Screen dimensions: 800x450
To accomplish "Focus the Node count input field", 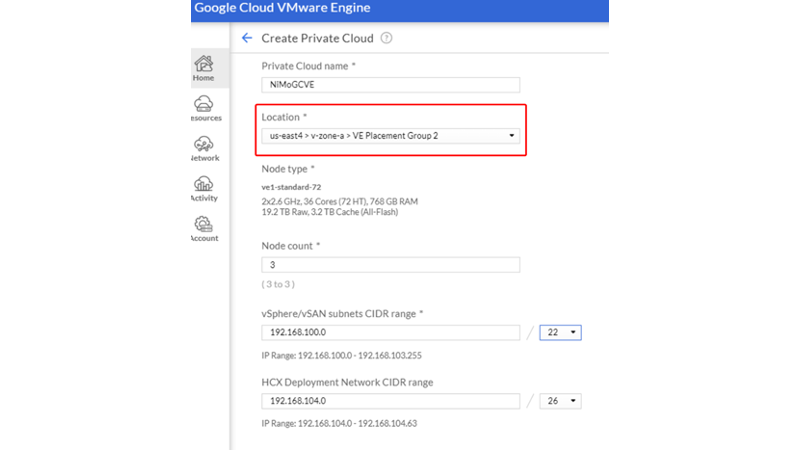I will click(390, 265).
